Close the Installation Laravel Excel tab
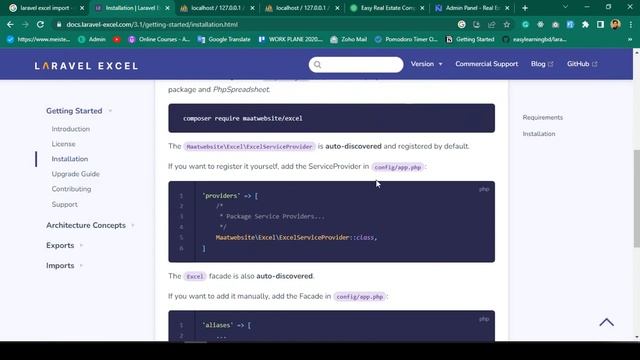This screenshot has height=360, width=640. tap(167, 8)
